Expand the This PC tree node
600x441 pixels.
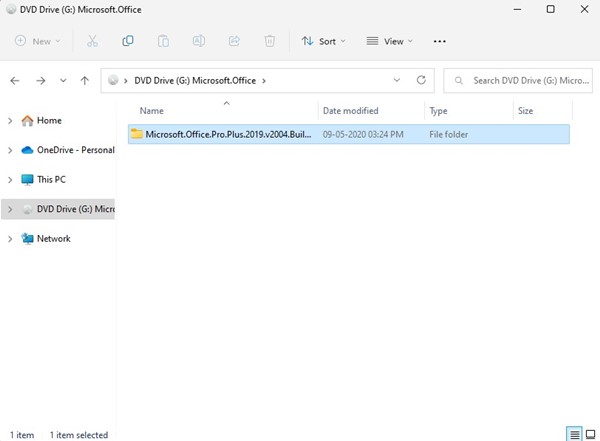point(10,180)
